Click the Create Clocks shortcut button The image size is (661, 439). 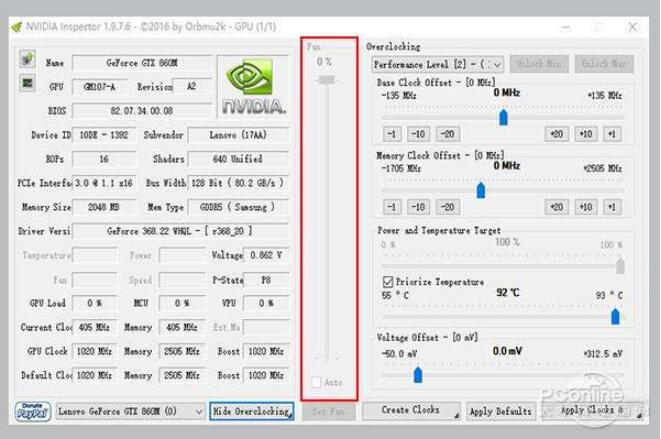(x=411, y=411)
